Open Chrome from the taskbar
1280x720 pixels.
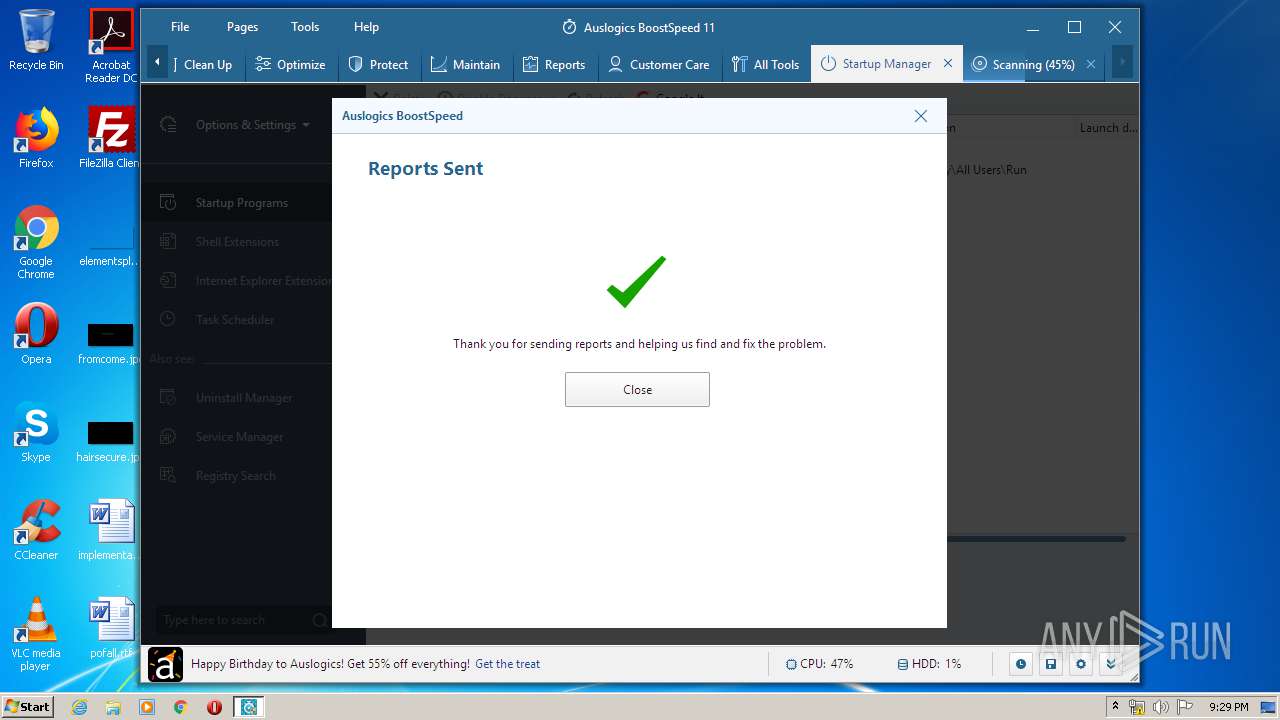[180, 707]
